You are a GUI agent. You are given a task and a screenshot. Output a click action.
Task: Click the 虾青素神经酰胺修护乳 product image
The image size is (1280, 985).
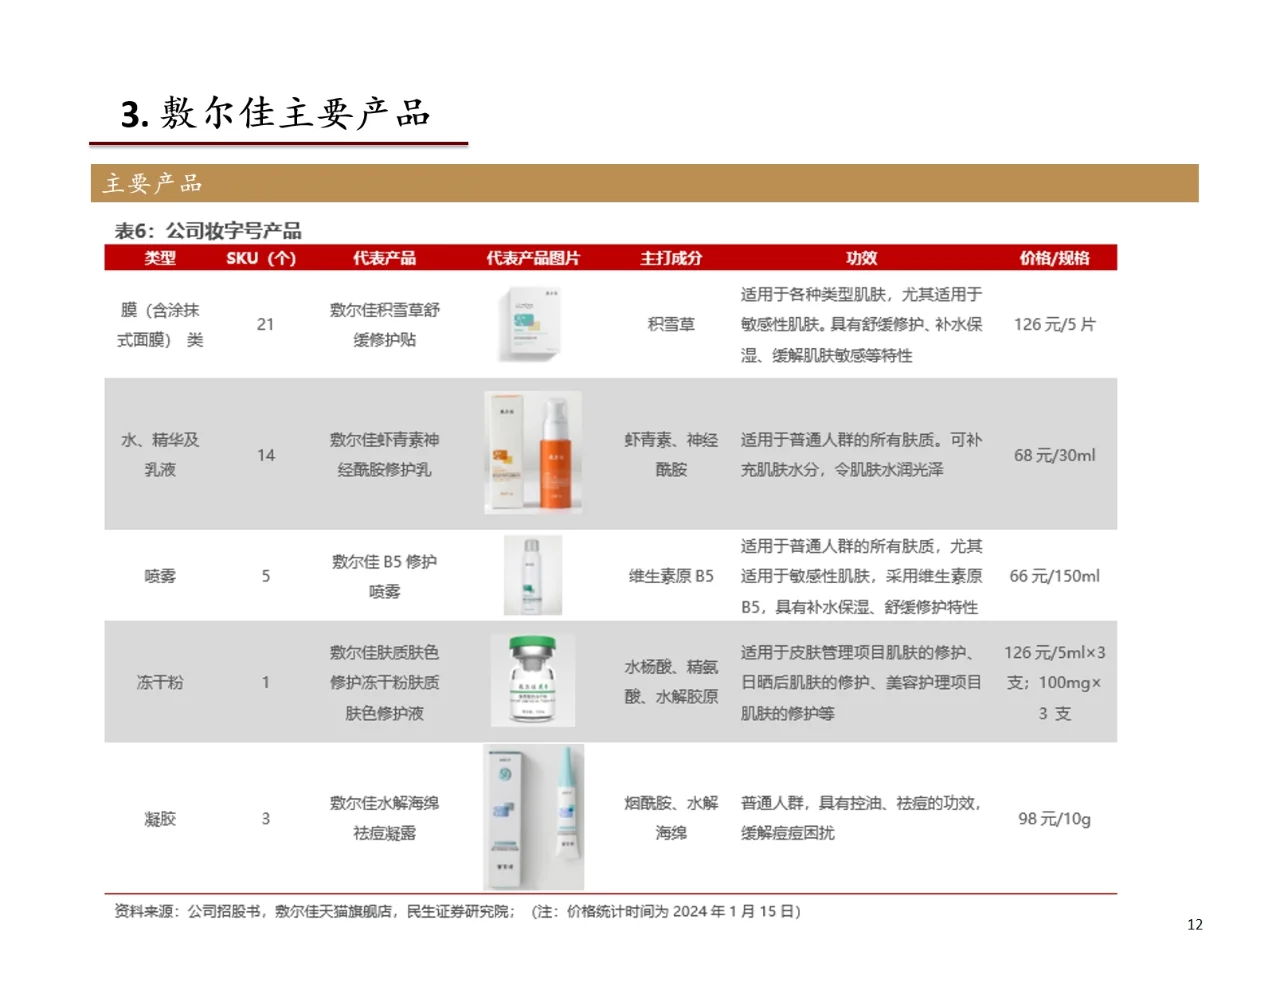pyautogui.click(x=533, y=454)
